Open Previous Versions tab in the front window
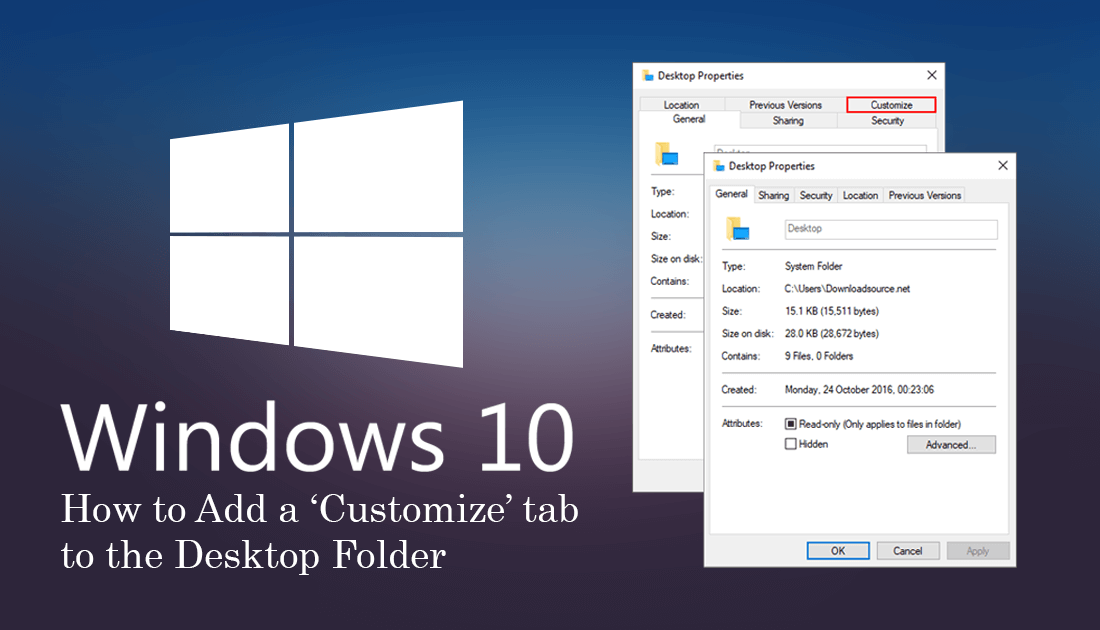Screen dimensions: 1100x630 925,196
